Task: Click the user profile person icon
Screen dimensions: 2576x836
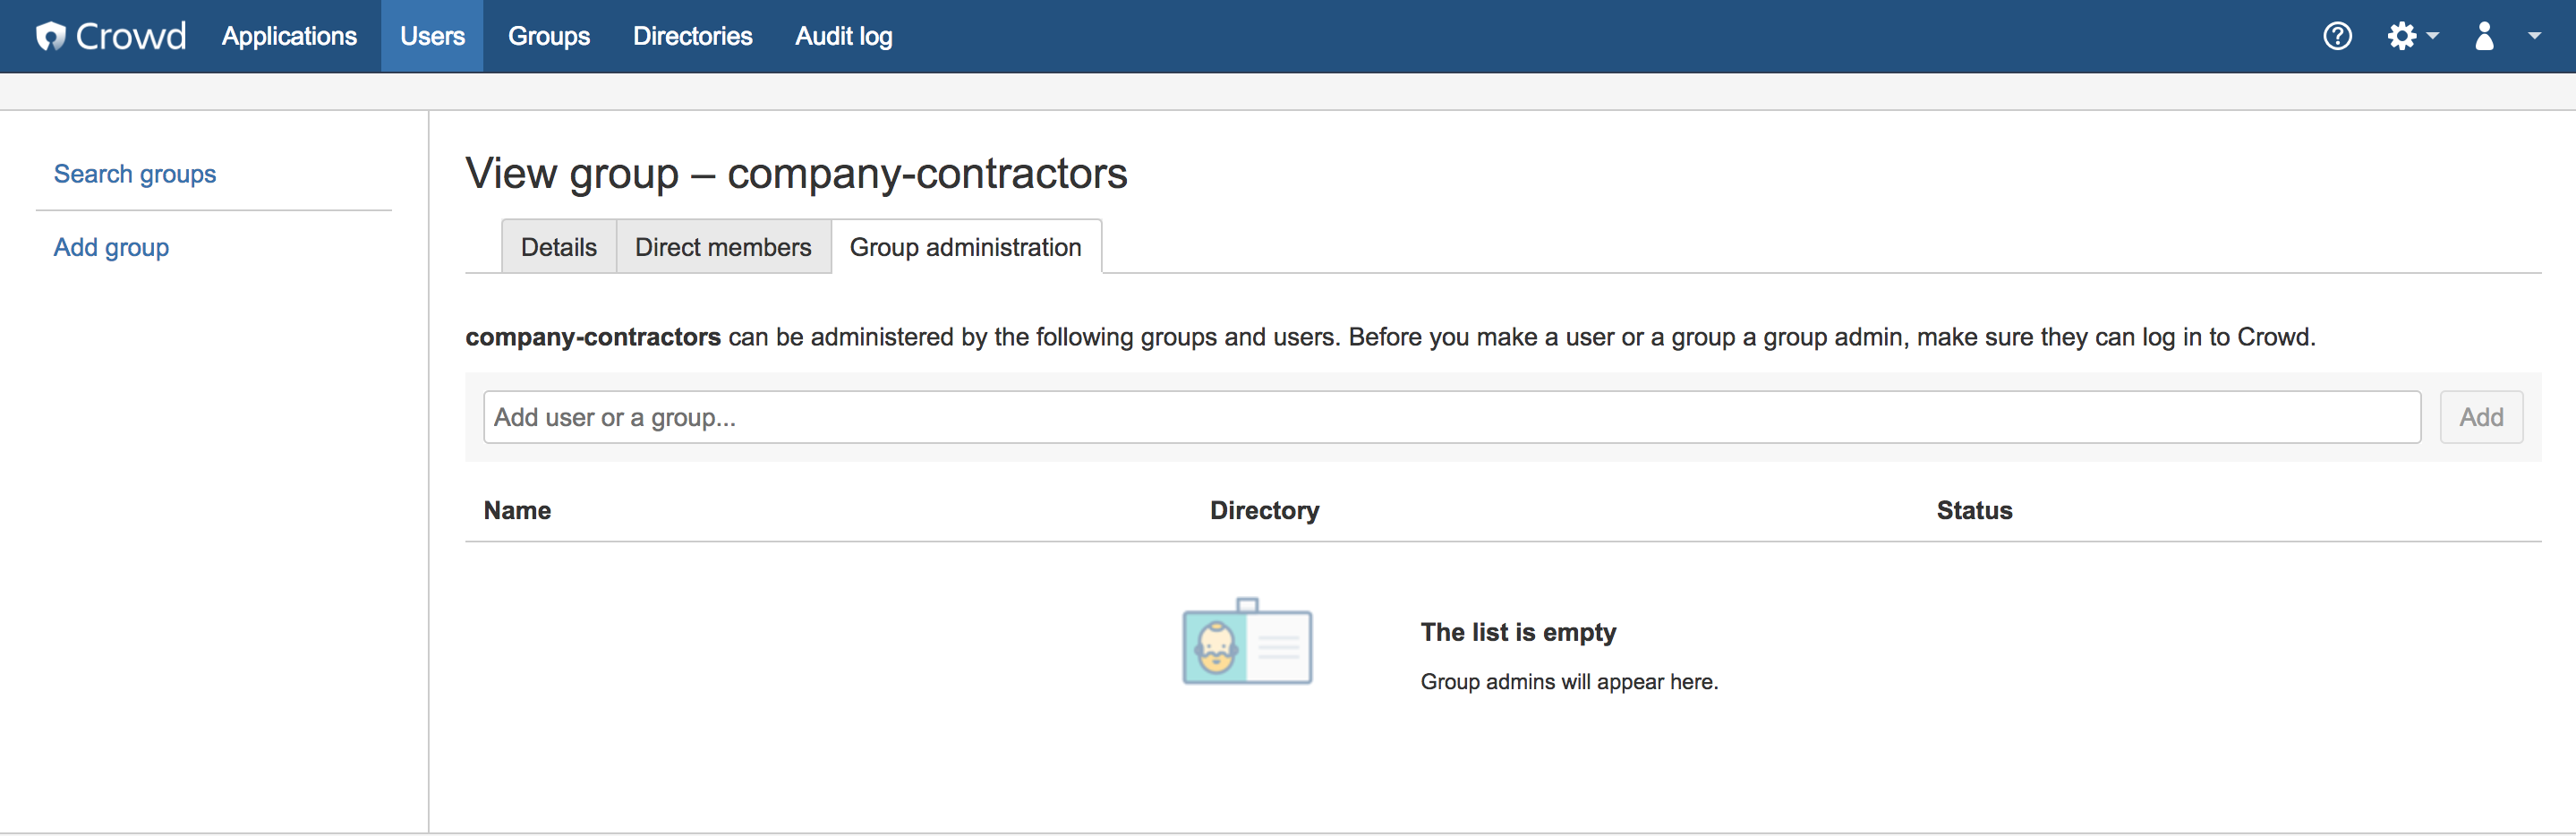Action: [x=2484, y=36]
